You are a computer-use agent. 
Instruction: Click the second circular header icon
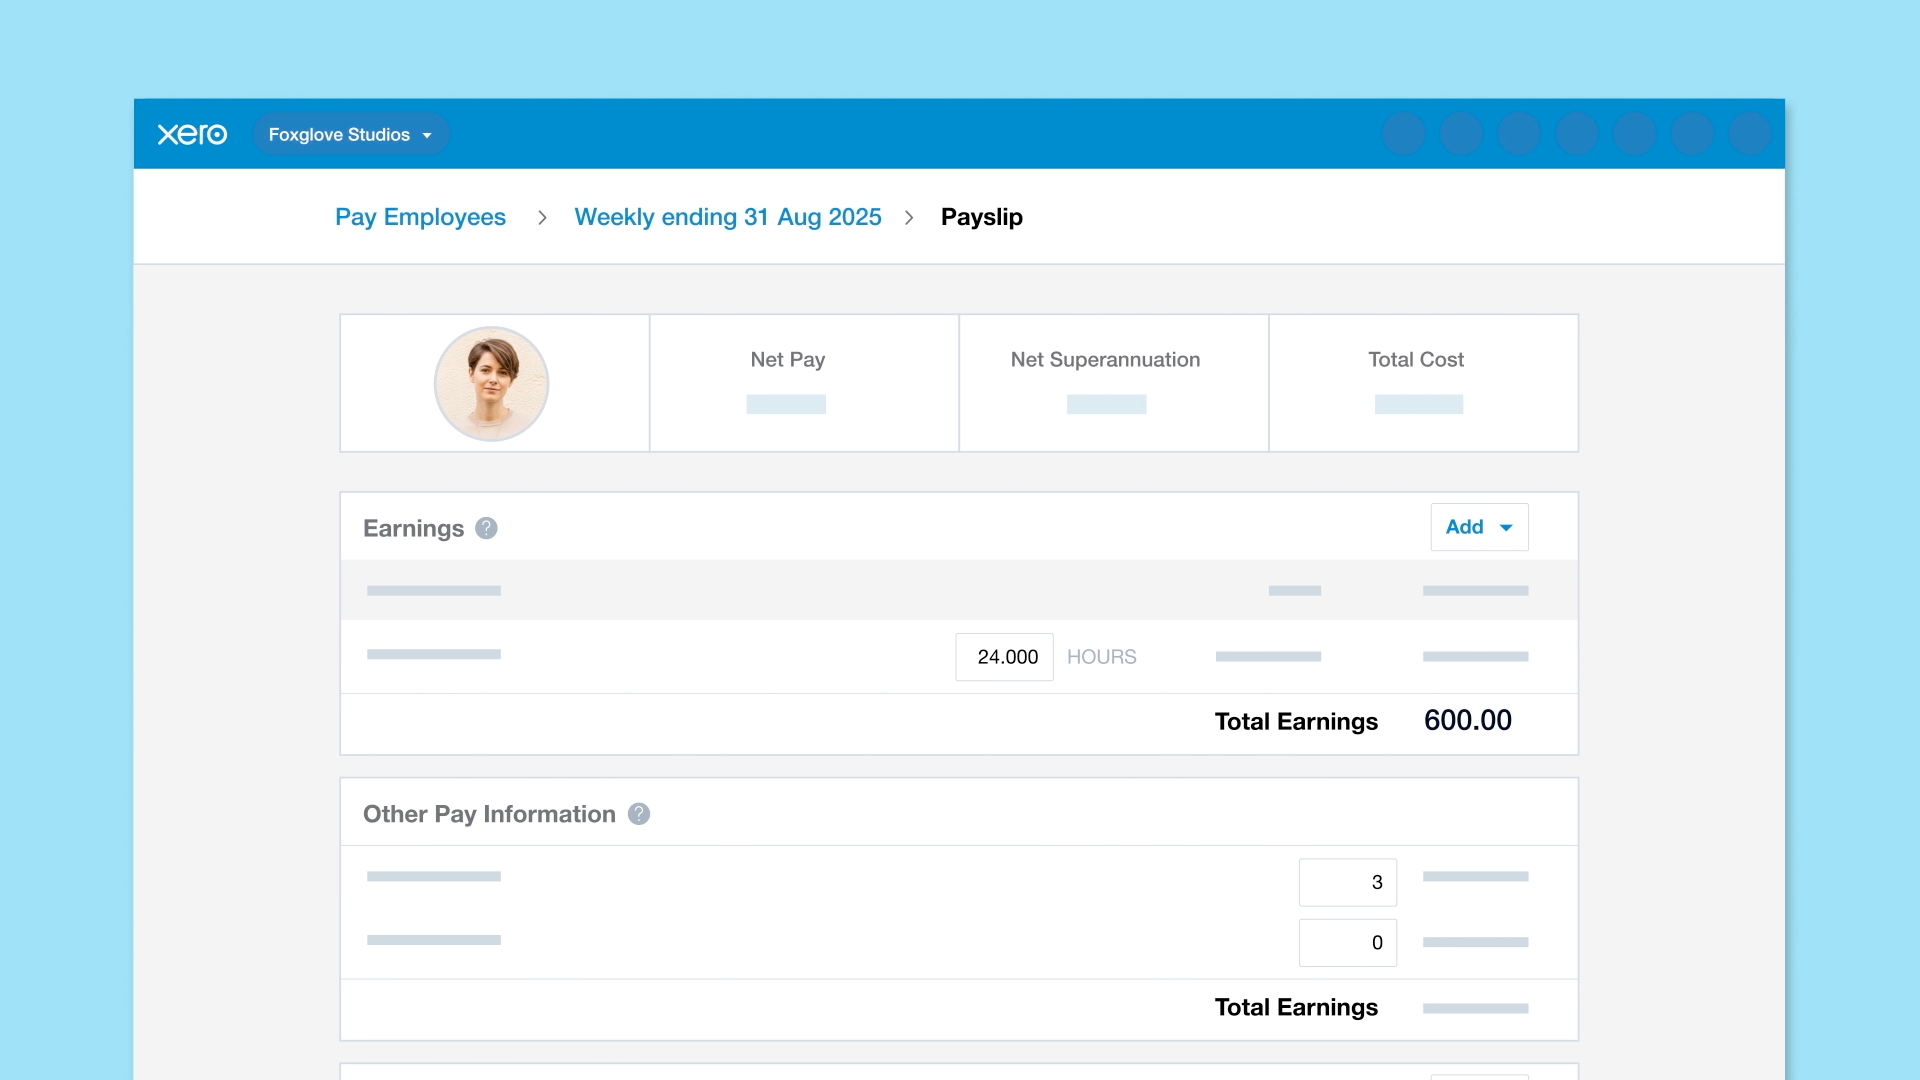click(x=1461, y=134)
